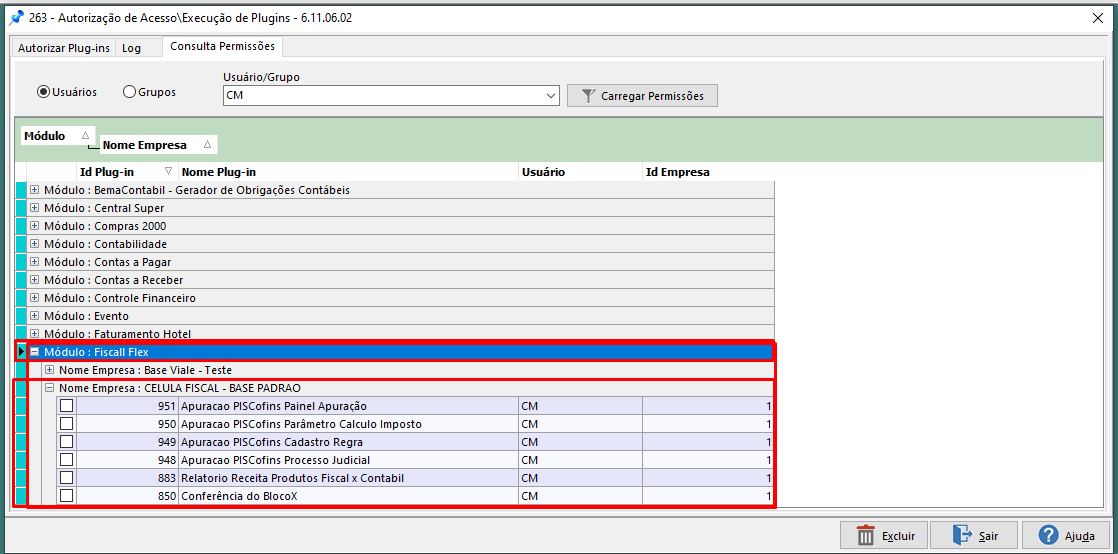1118x554 pixels.
Task: Sort by the Id Plug-in column header
Action: pos(127,172)
